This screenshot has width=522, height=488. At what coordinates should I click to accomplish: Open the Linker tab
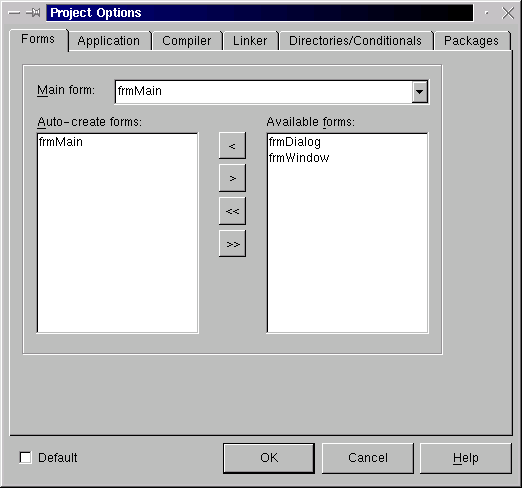click(x=250, y=41)
